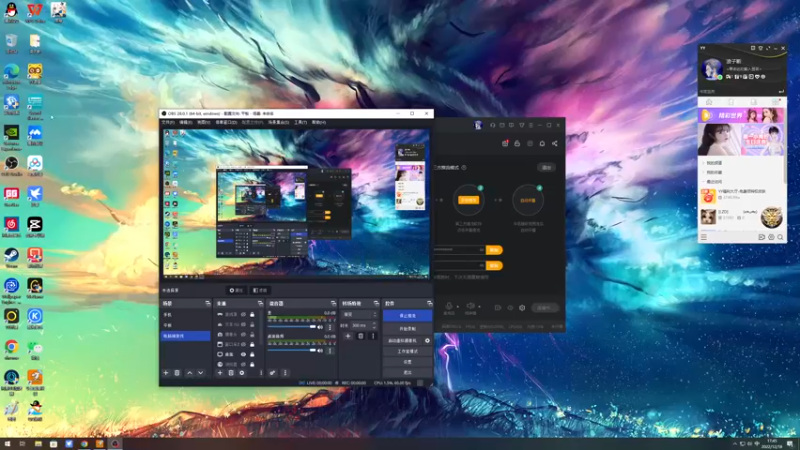Add a new source in OBS Sources panel

coord(220,373)
